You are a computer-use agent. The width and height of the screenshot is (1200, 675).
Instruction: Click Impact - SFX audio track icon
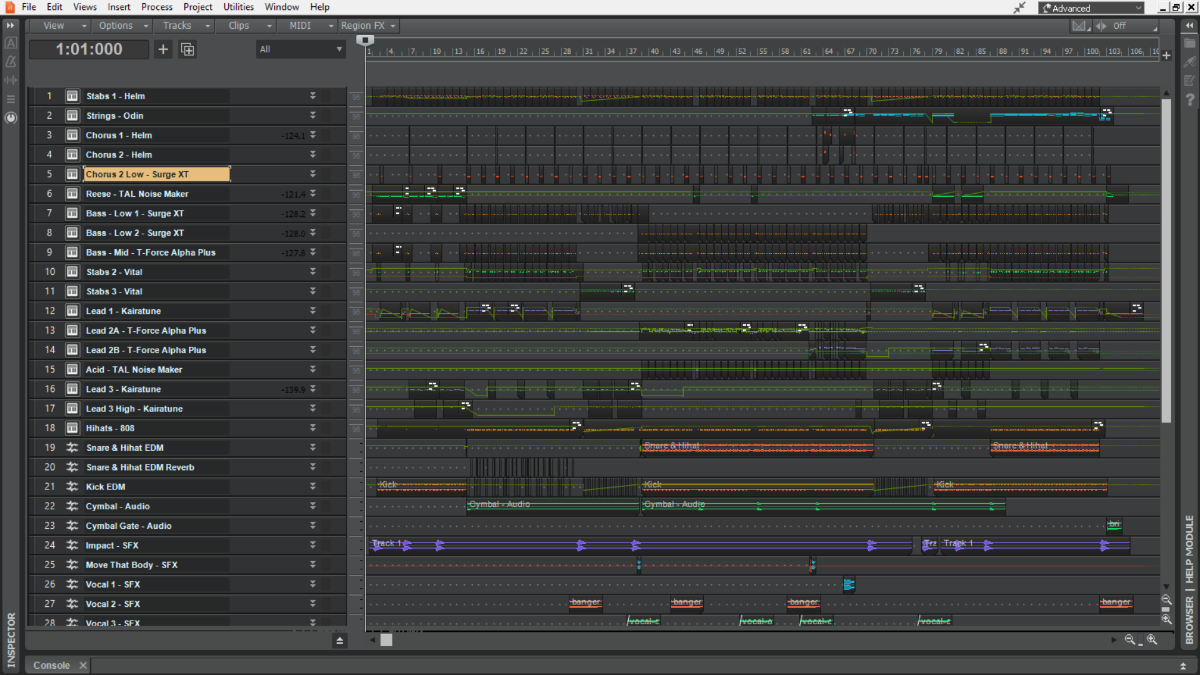72,545
